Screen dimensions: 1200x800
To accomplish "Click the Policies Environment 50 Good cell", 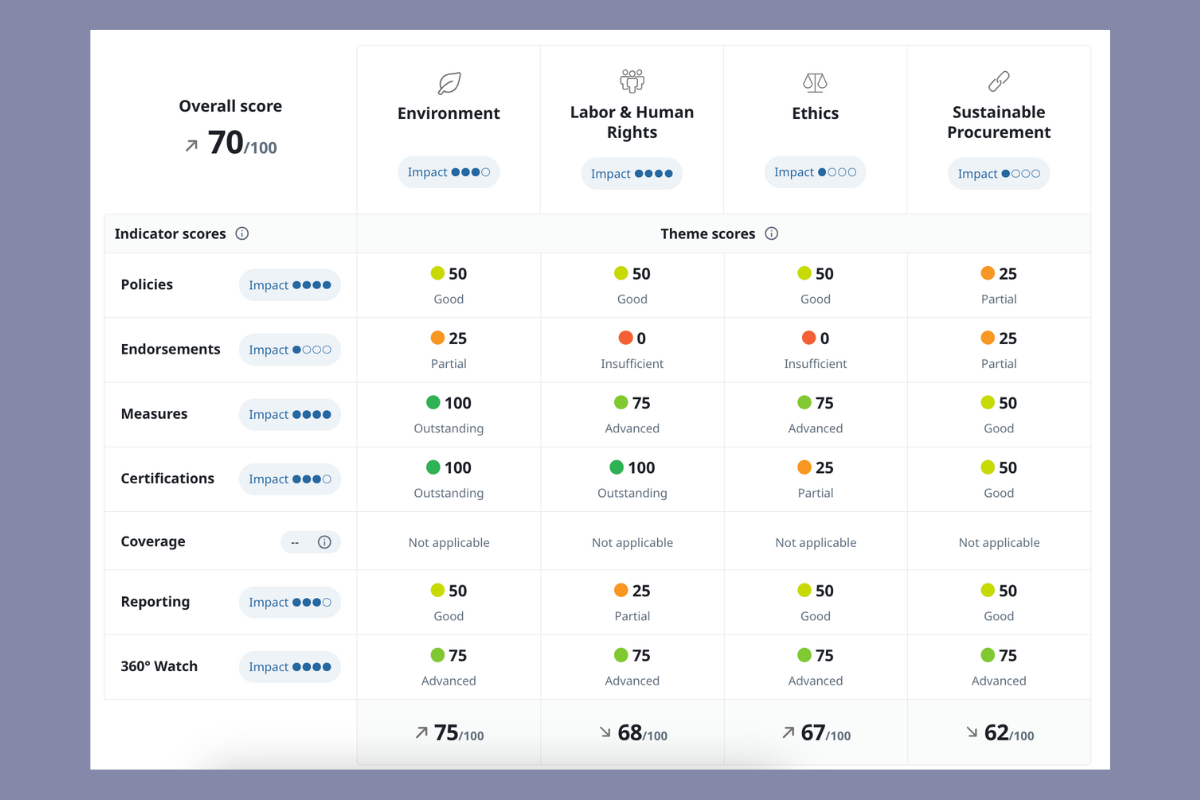I will [x=449, y=285].
